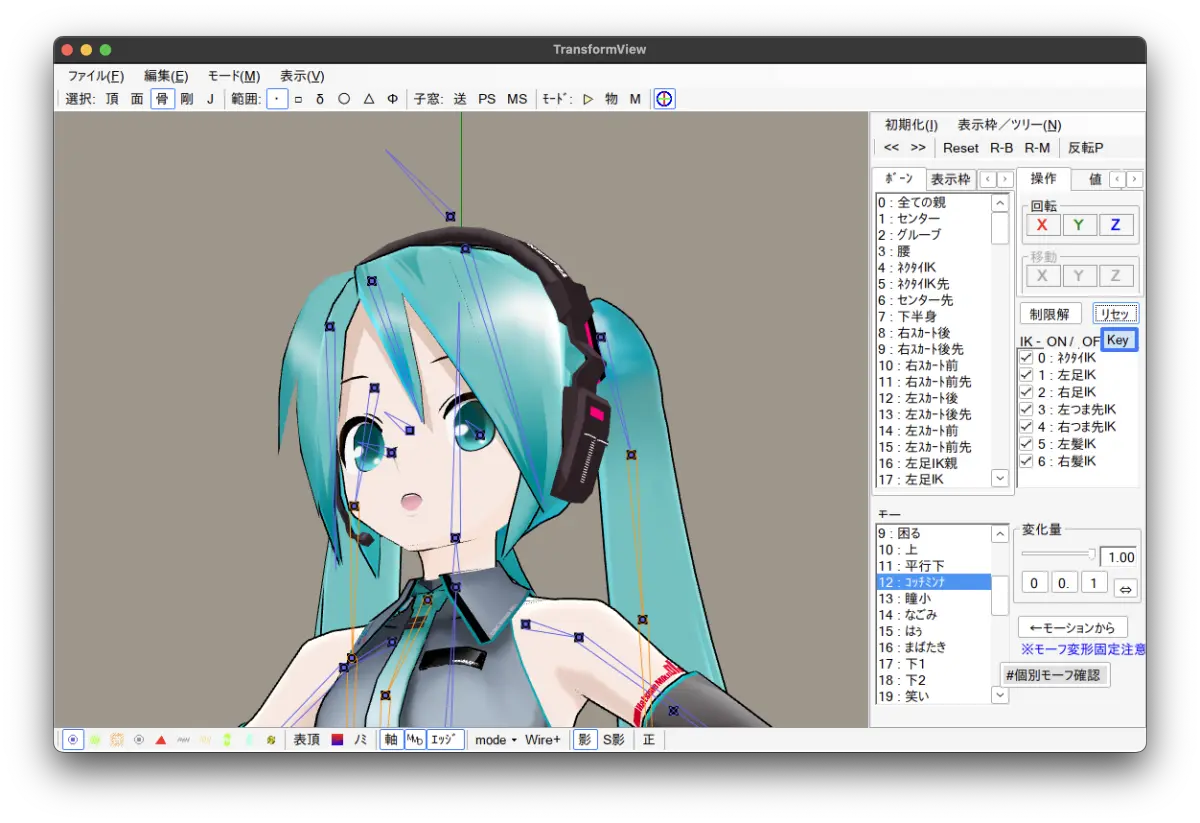Click the olive knot icon in bottom bar
Screen dimensions: 1200x823
tap(270, 740)
